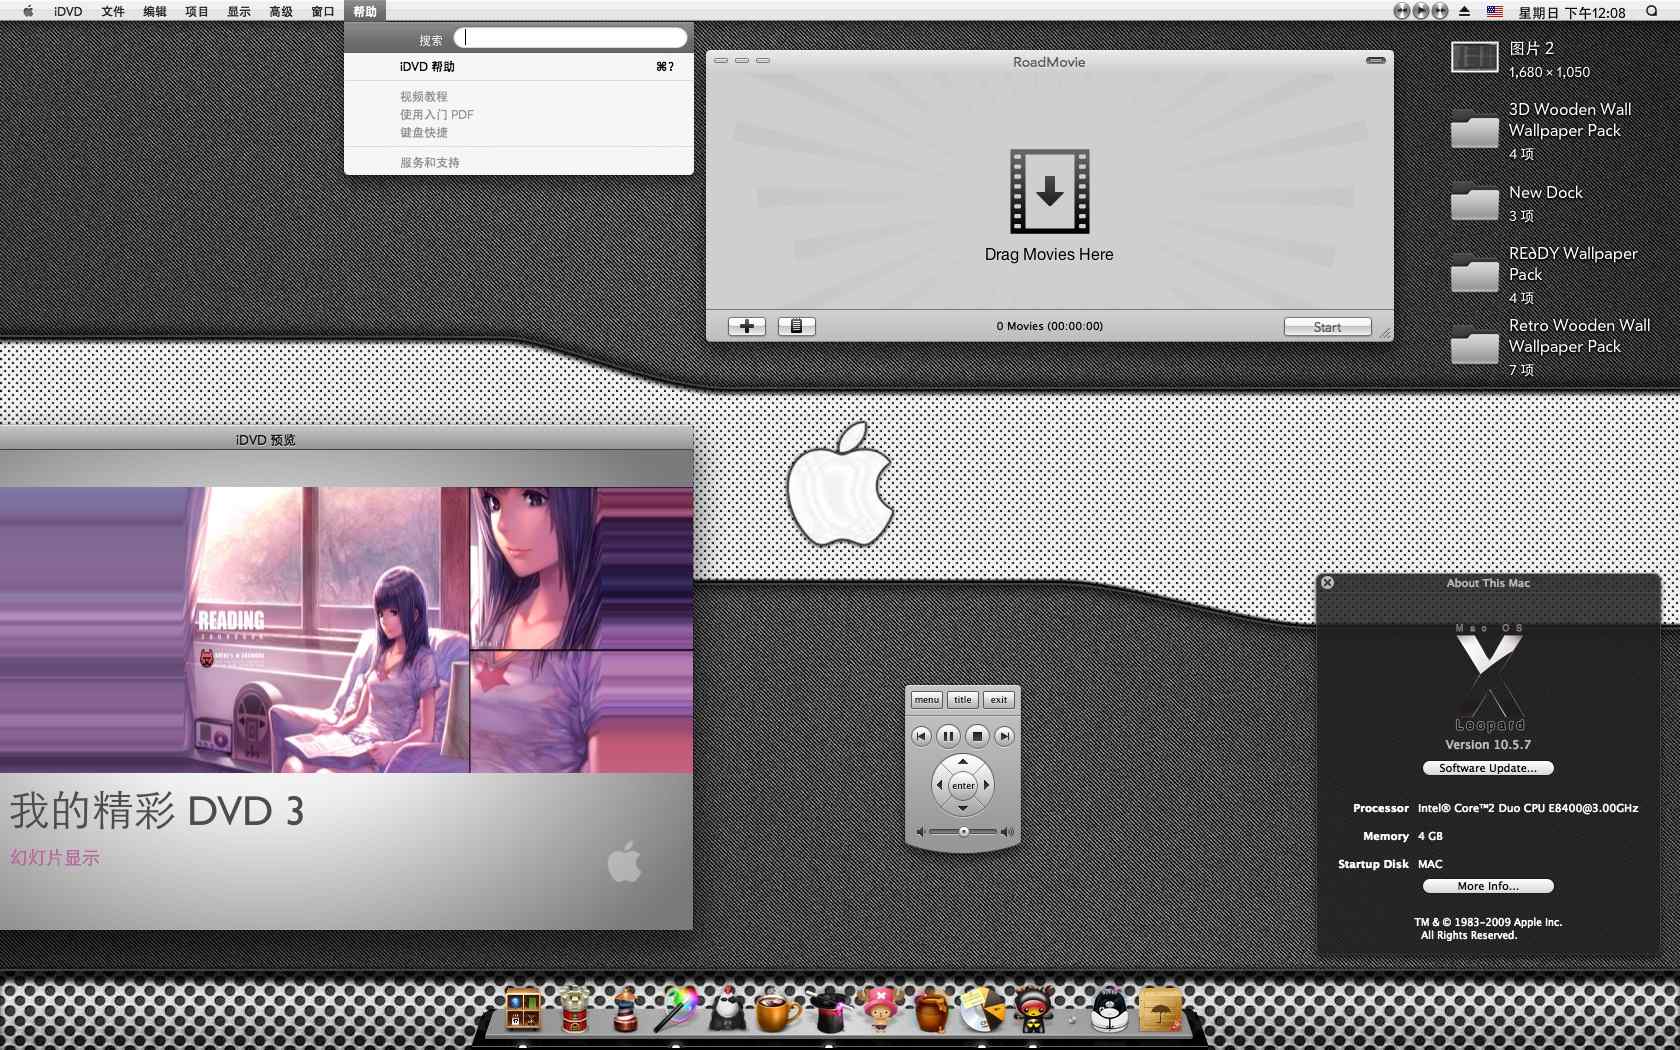Click Version 10.5.7 text in About This Mac
The height and width of the screenshot is (1050, 1680).
[x=1488, y=745]
